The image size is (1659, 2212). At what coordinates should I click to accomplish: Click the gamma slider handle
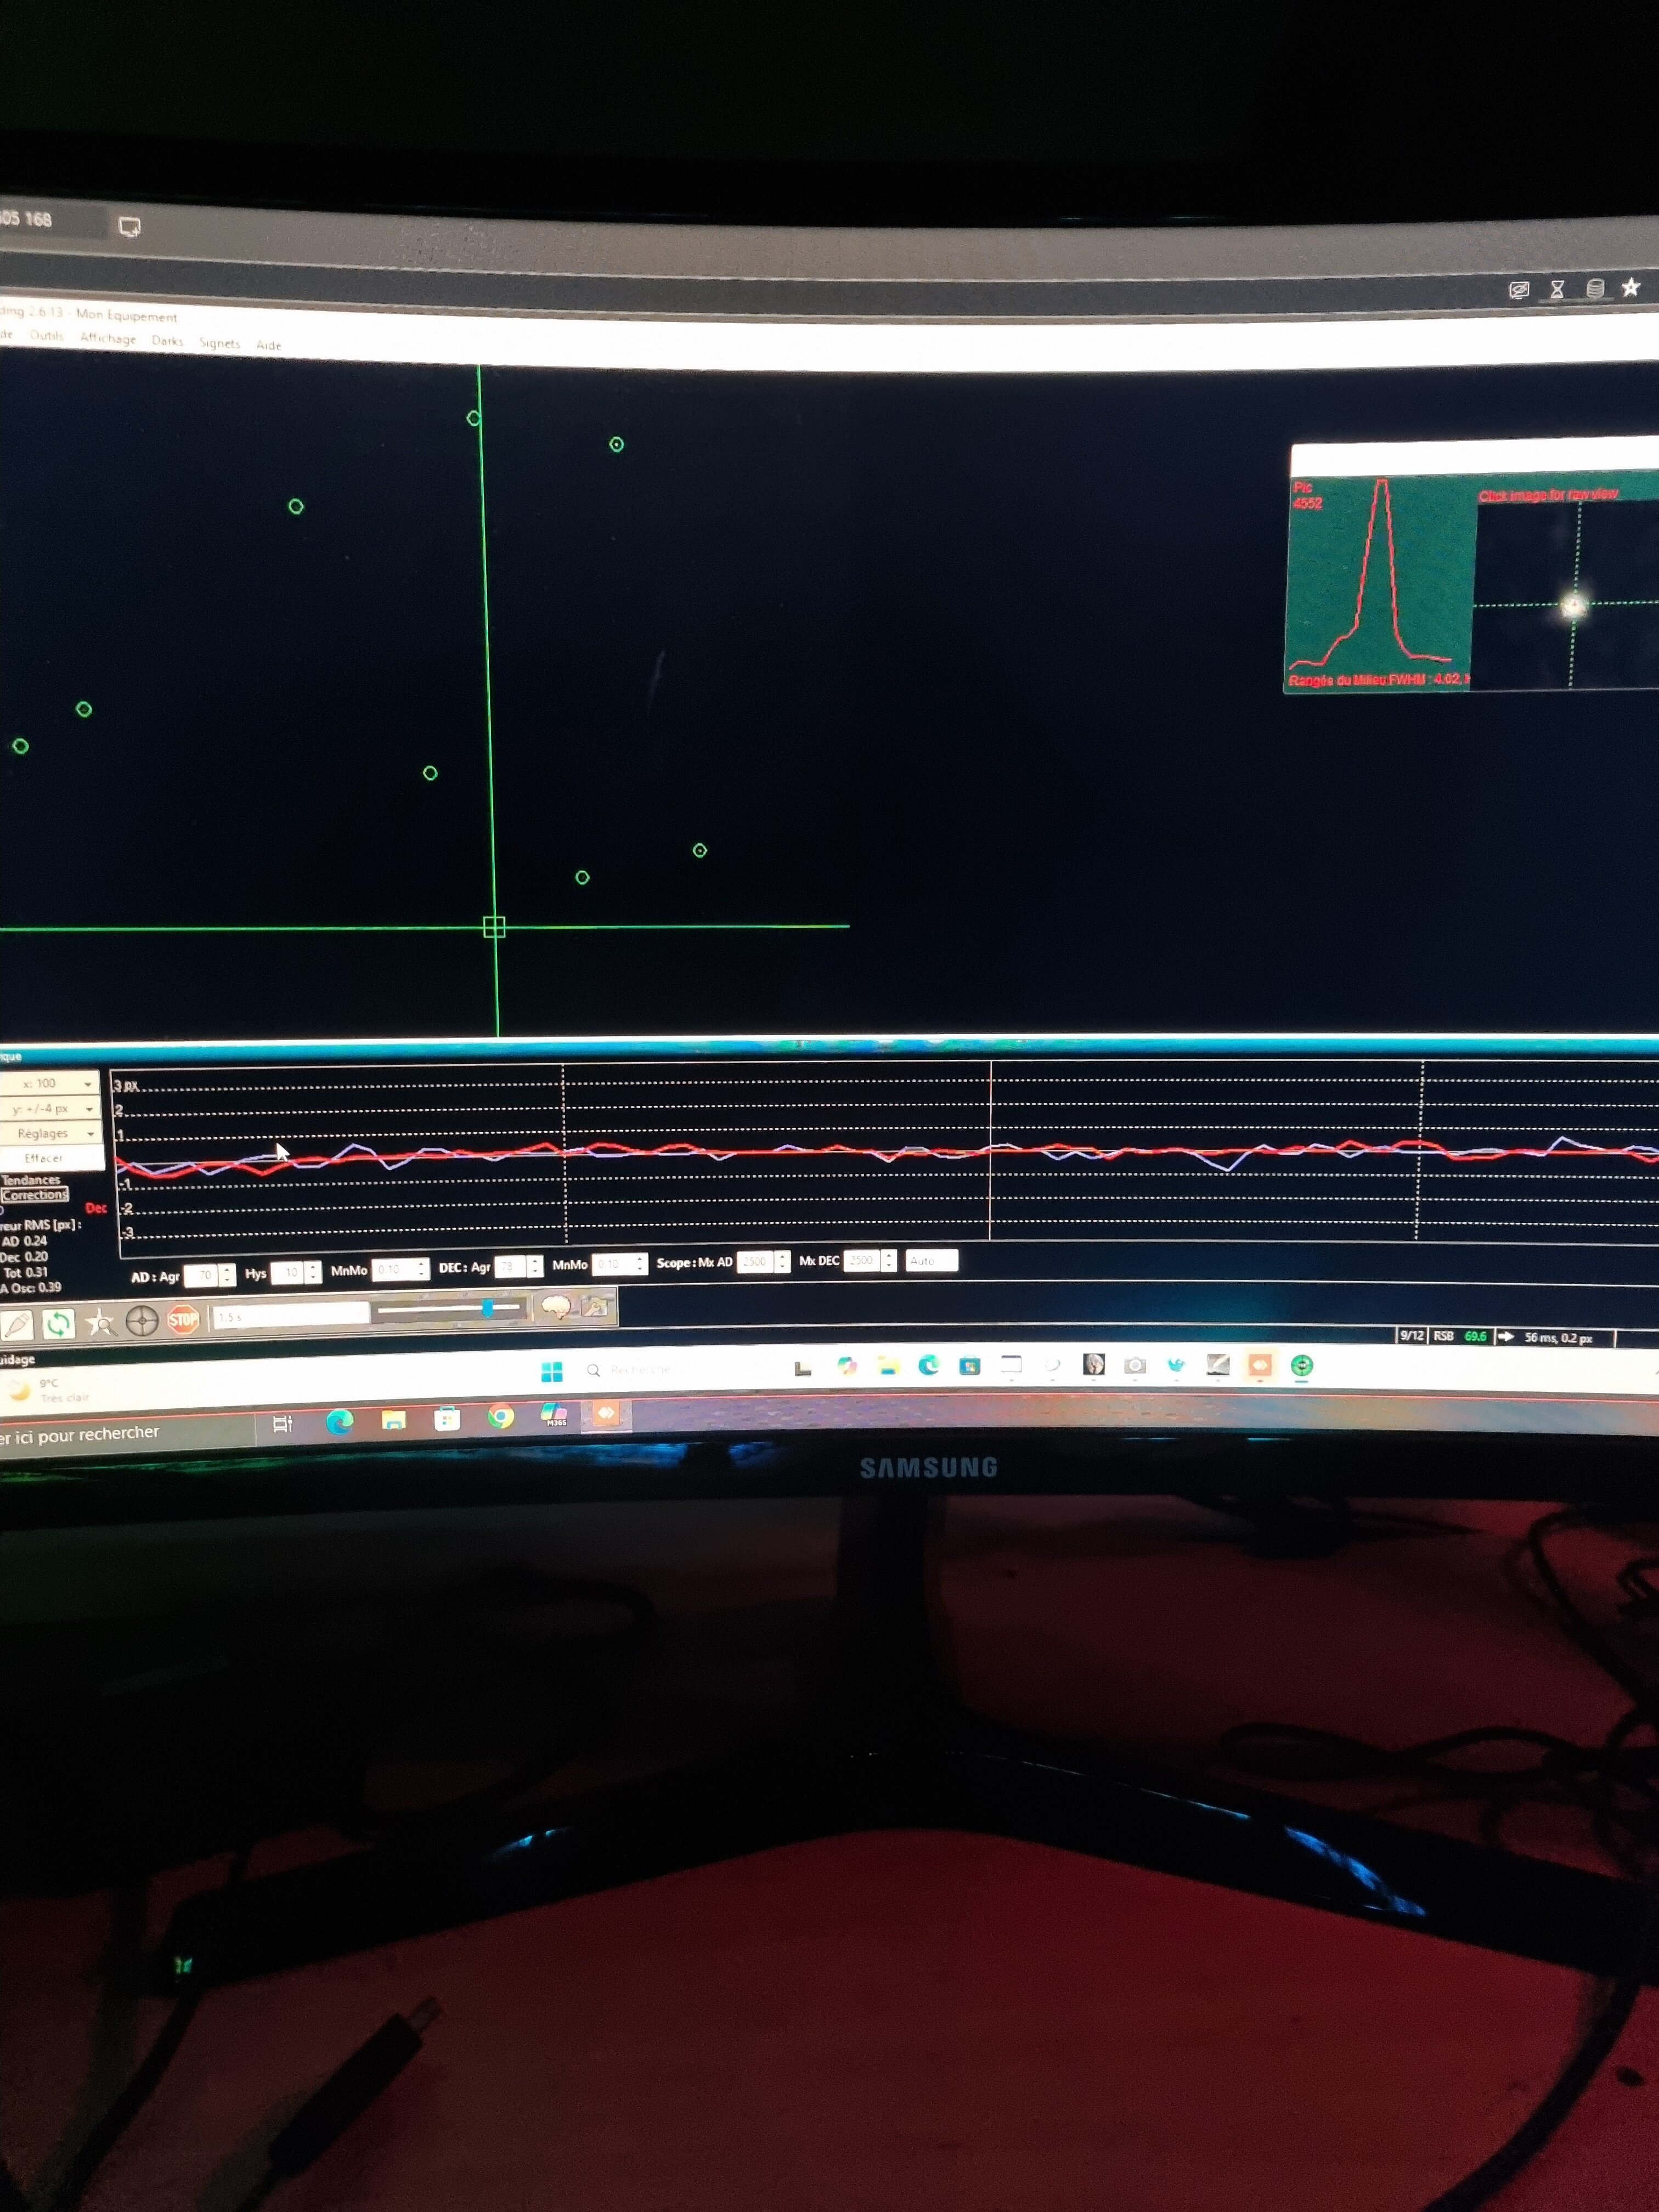click(x=487, y=1308)
